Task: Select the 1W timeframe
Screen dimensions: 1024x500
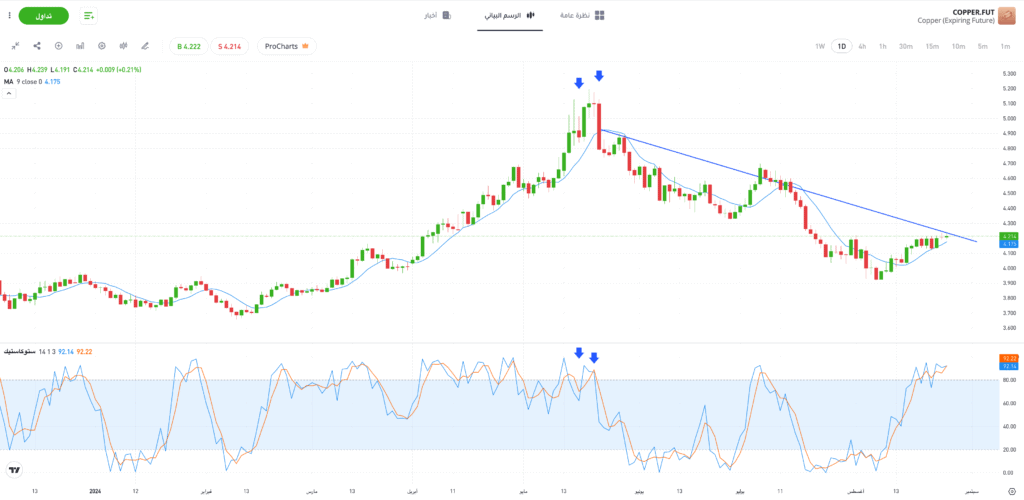Action: click(x=820, y=46)
